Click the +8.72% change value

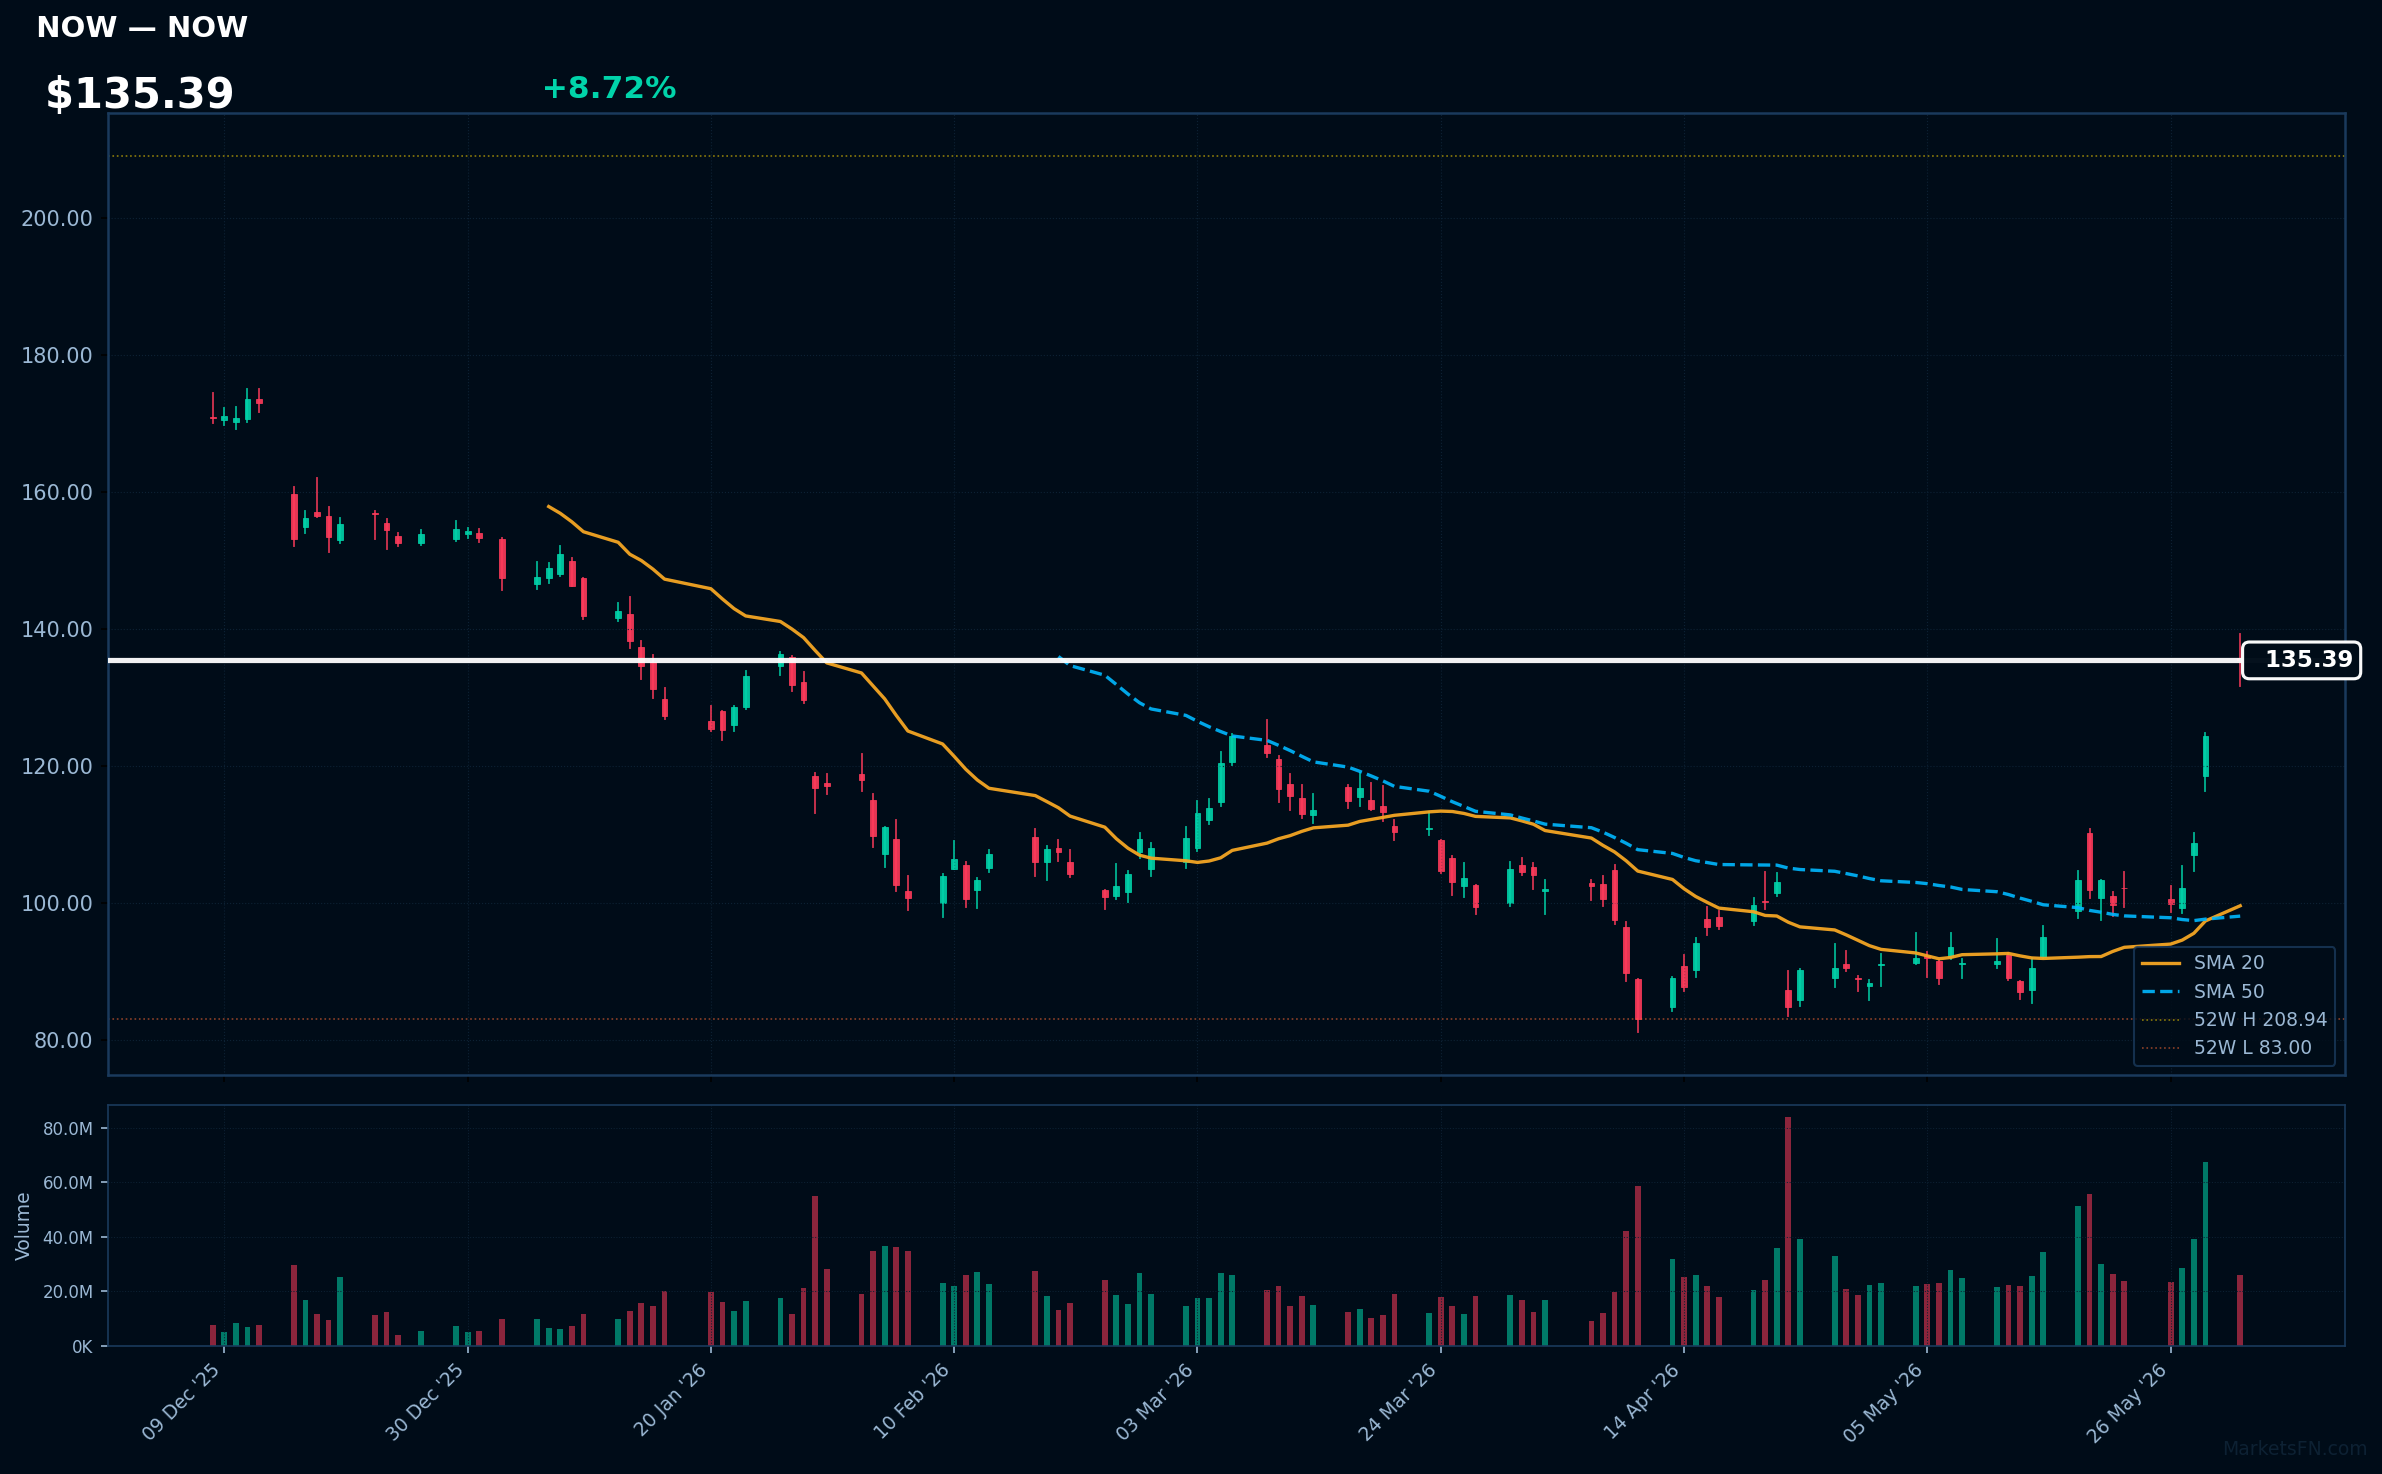click(609, 88)
